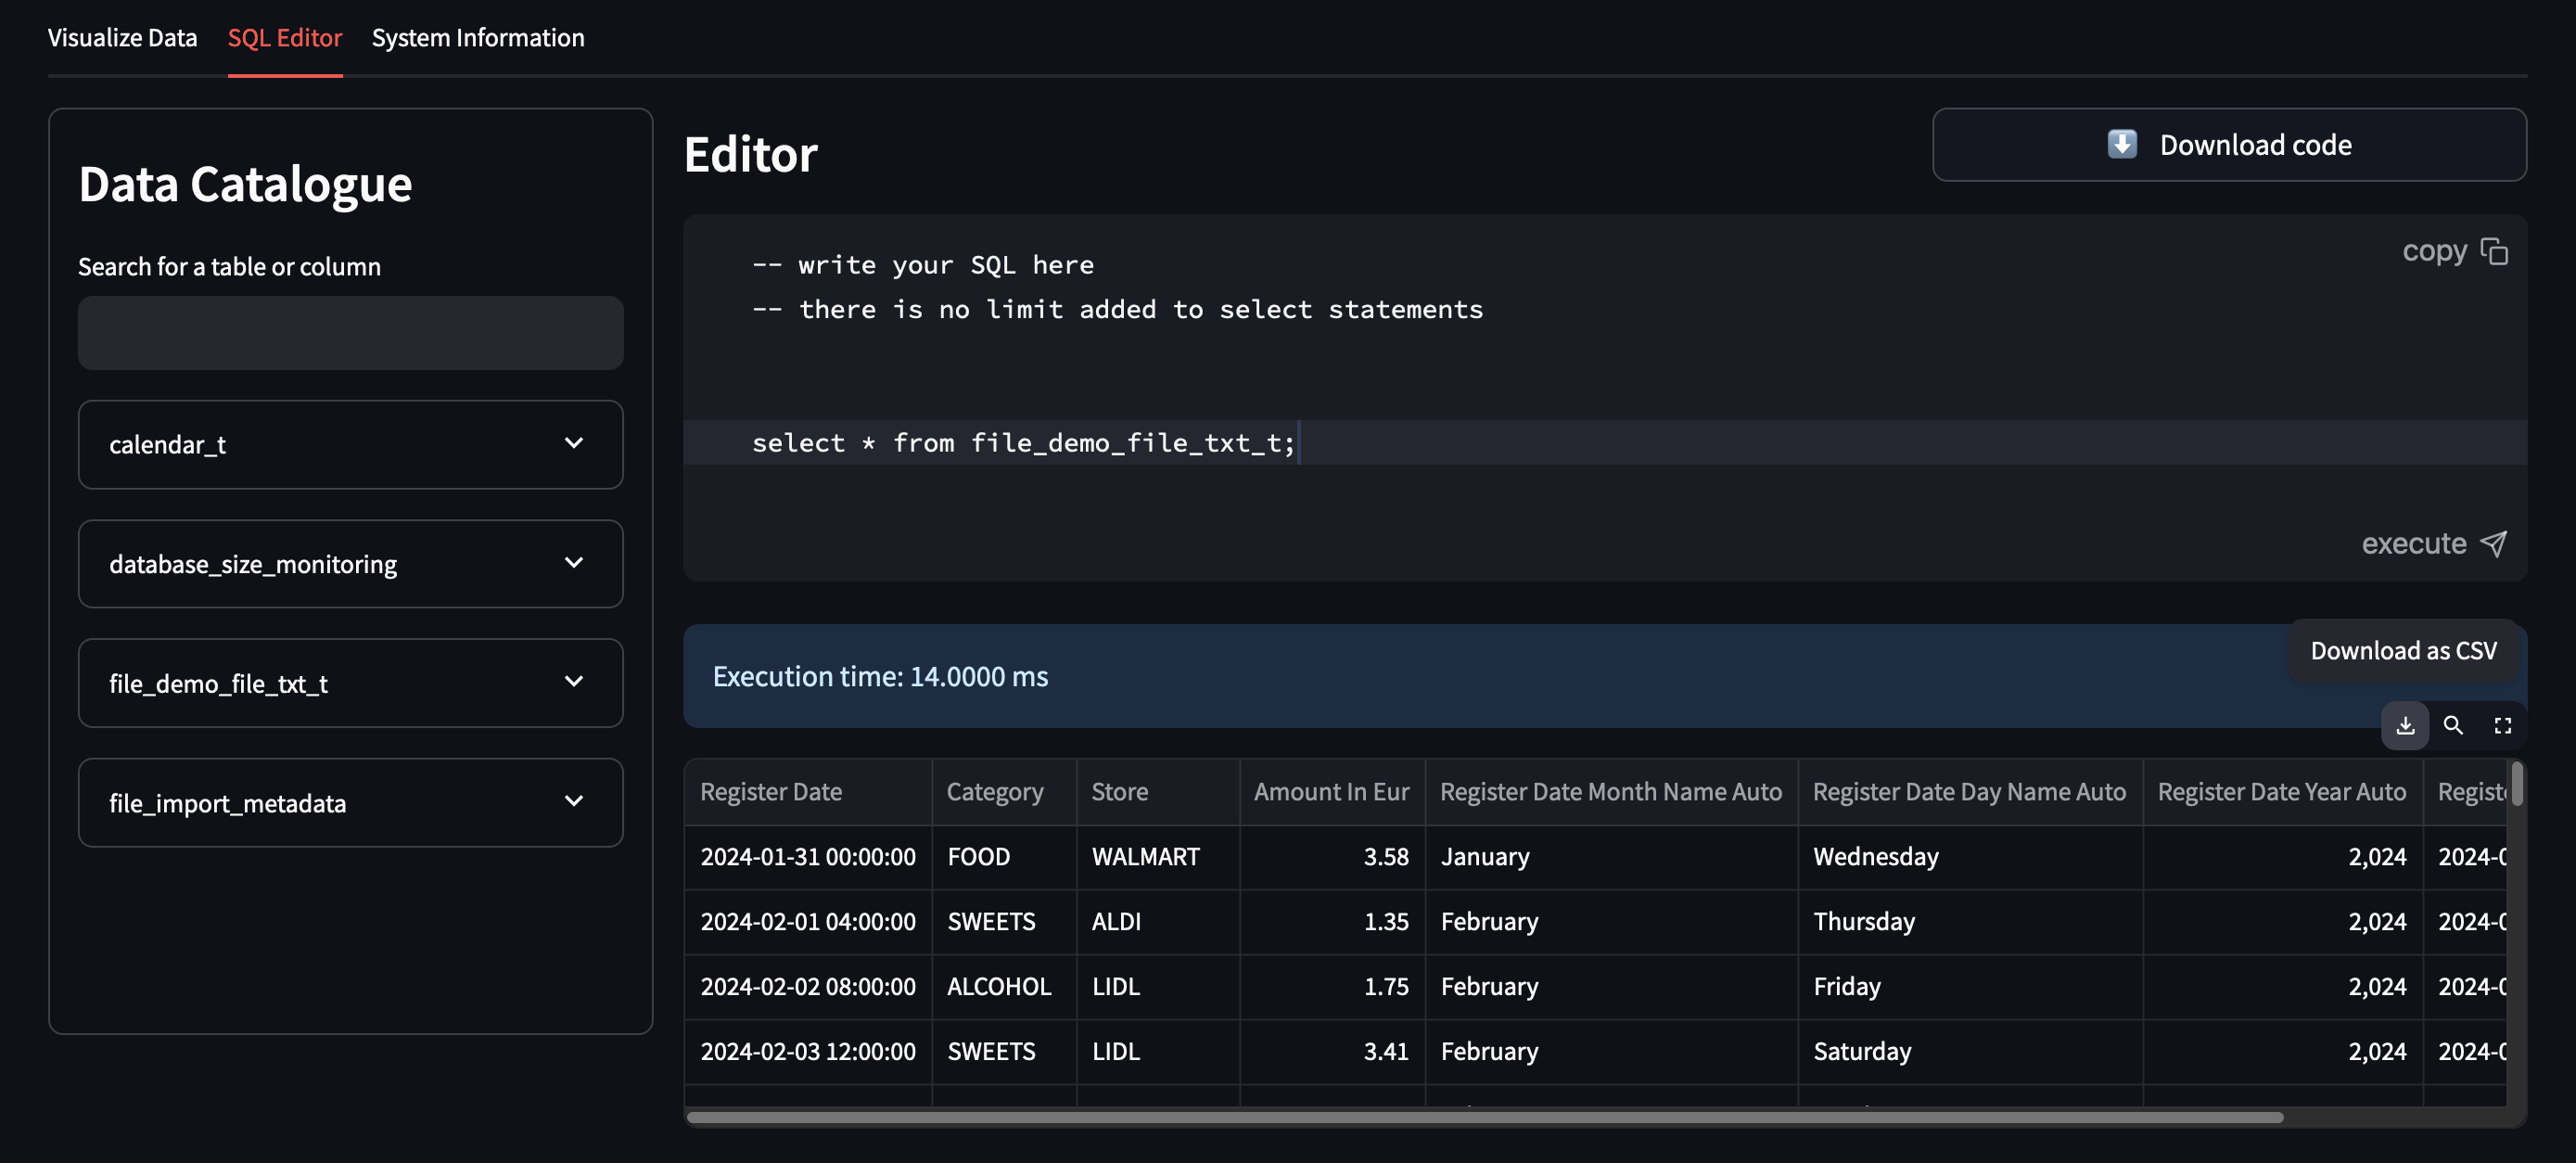Click the Download as CSV tooltip button
This screenshot has height=1163, width=2576.
coord(2403,650)
